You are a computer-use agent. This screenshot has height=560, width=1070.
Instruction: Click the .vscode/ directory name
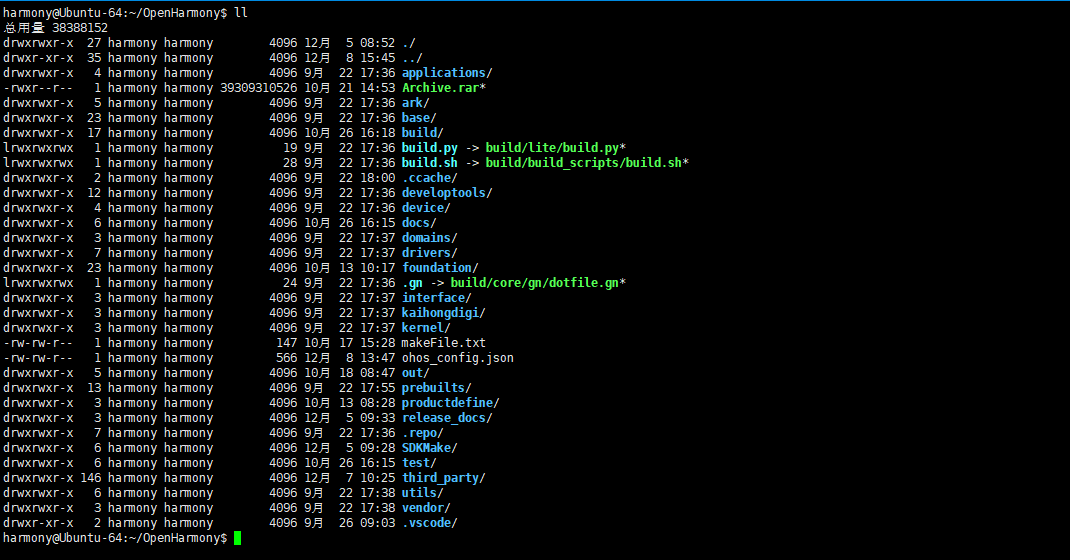(x=427, y=523)
